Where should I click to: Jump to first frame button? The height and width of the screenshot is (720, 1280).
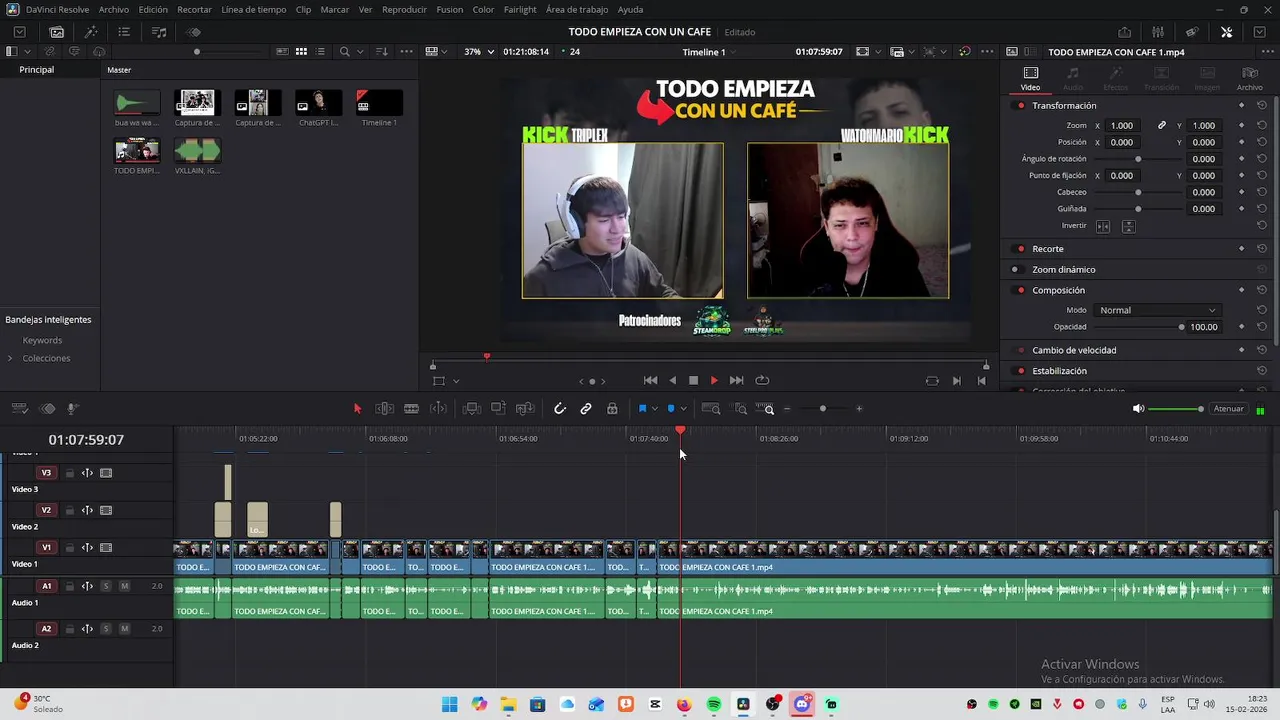[x=650, y=380]
